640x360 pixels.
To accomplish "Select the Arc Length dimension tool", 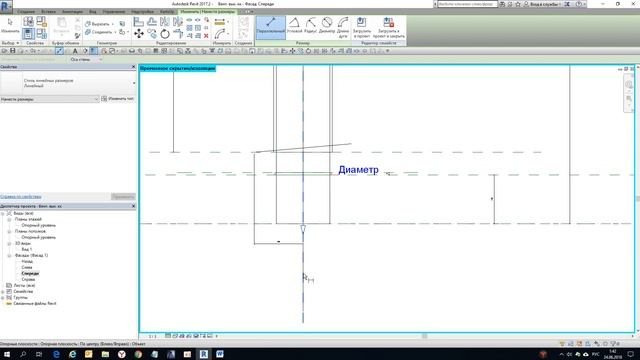I will (x=343, y=27).
